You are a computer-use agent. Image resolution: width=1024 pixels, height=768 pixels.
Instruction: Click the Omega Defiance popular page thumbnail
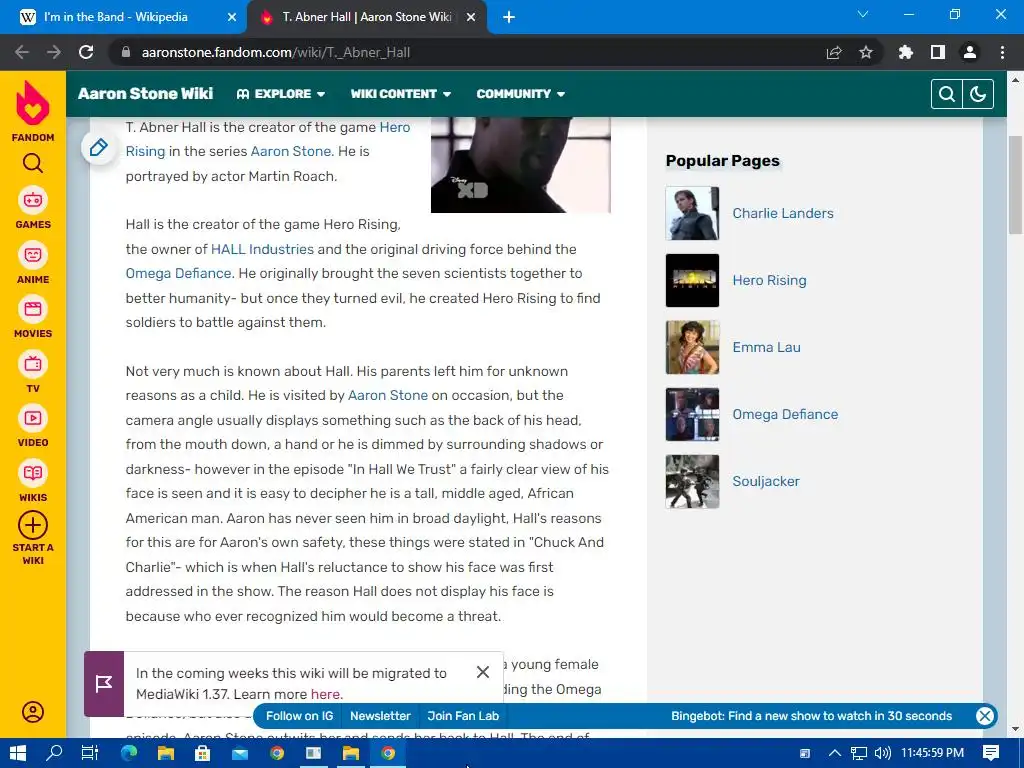coord(692,414)
